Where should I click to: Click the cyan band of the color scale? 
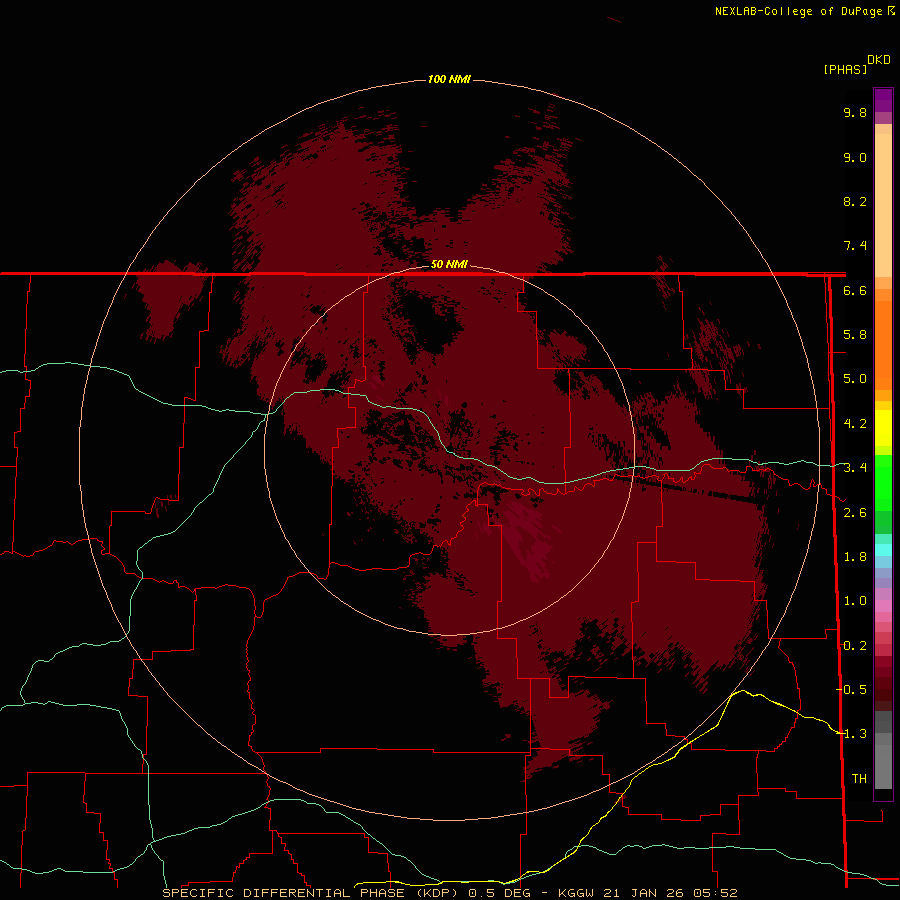click(883, 550)
